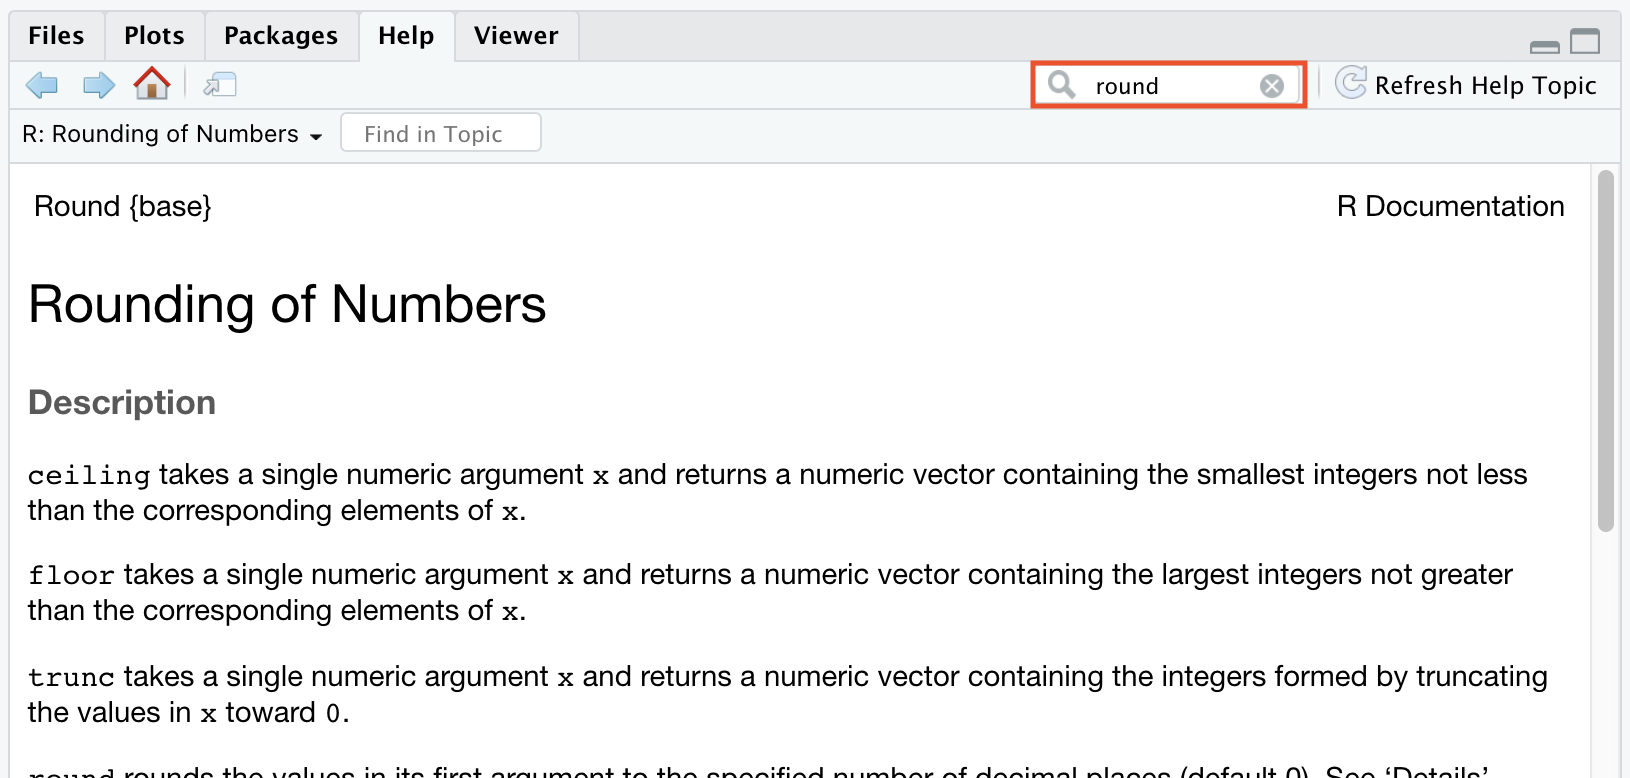Open the Packages tab
The image size is (1630, 778).
click(x=281, y=36)
